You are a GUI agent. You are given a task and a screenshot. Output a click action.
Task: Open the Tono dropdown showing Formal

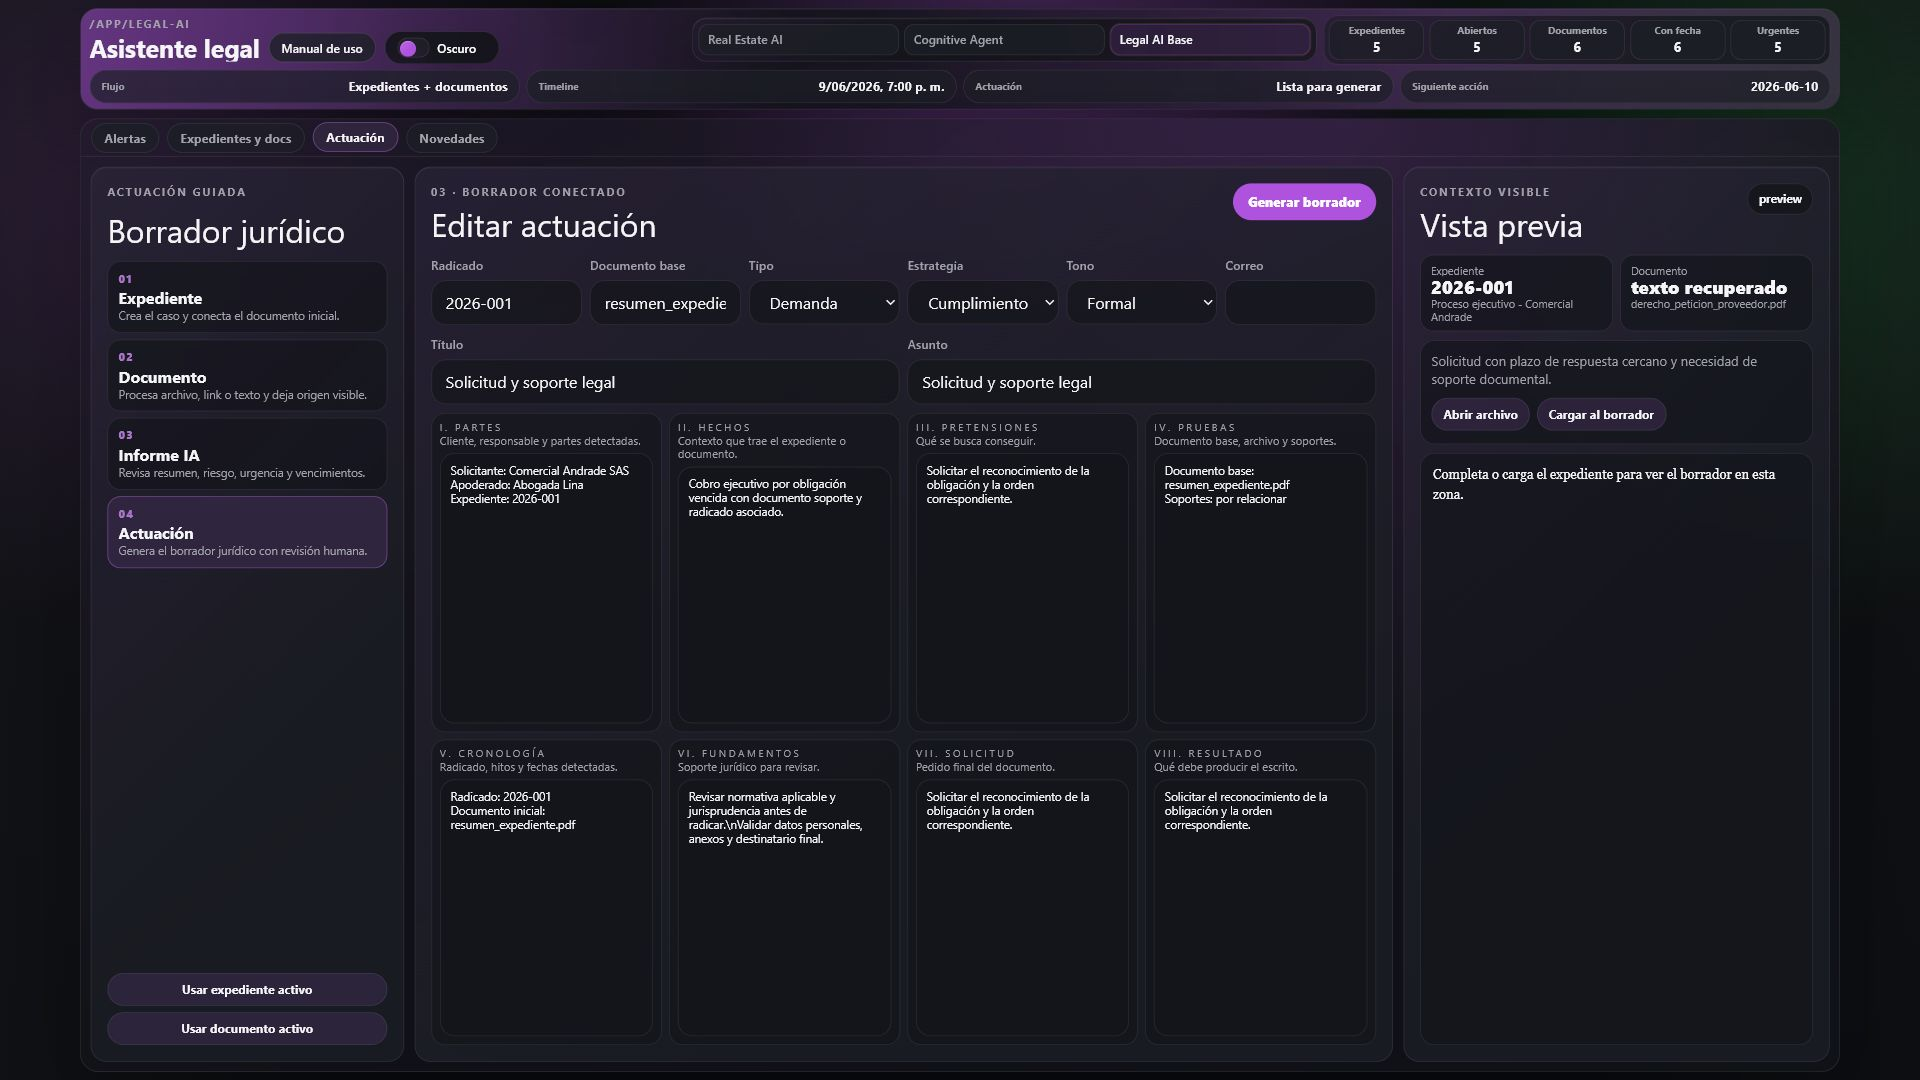point(1141,302)
